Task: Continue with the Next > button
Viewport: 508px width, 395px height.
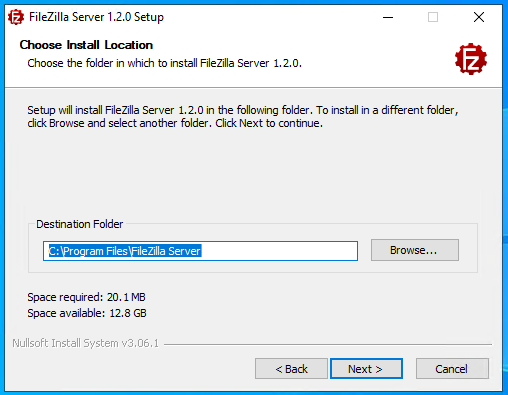Action: pyautogui.click(x=366, y=369)
